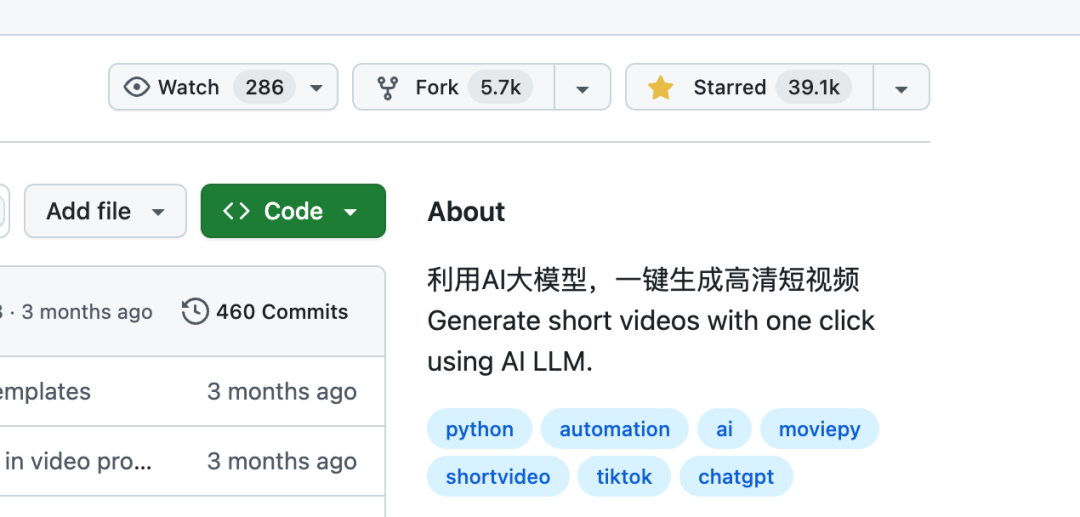This screenshot has width=1080, height=517.
Task: Click the eye icon on the Watch button
Action: [137, 87]
